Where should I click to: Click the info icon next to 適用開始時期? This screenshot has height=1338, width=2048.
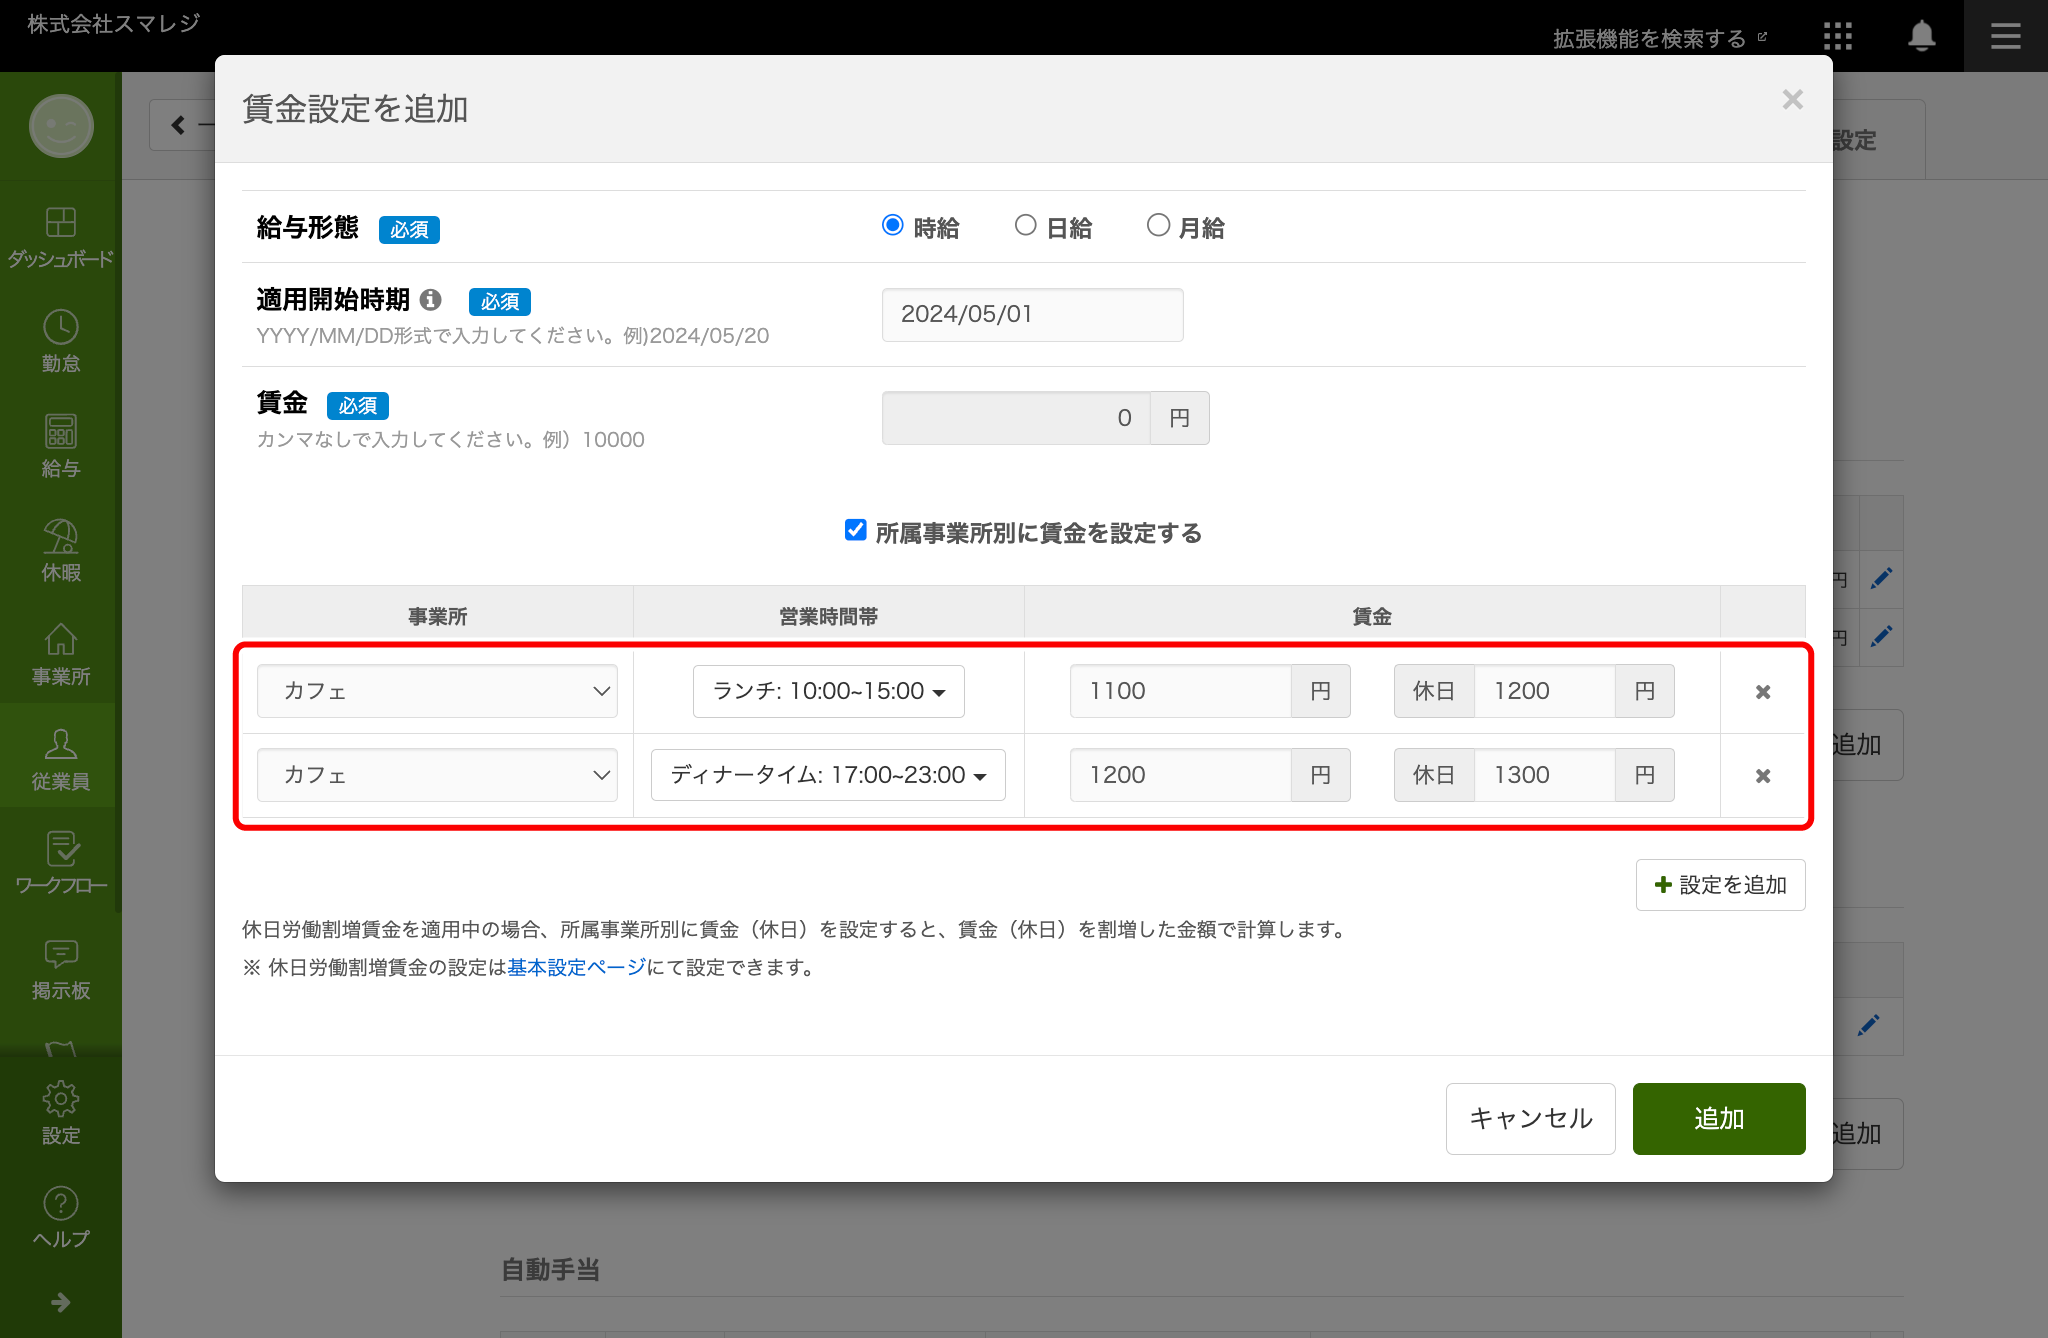tap(431, 300)
